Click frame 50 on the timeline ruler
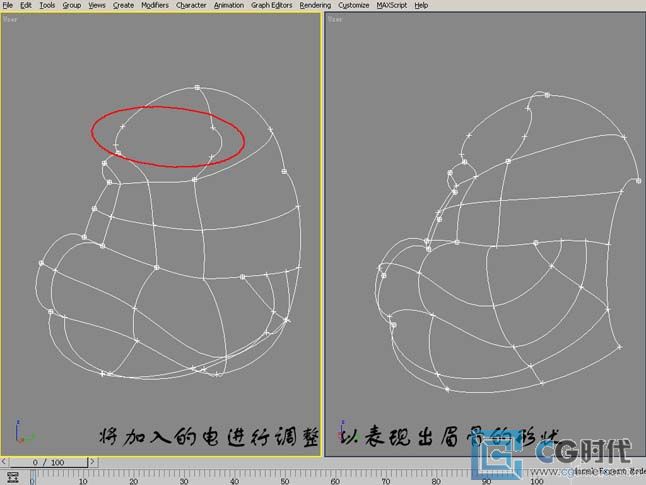 (285, 481)
